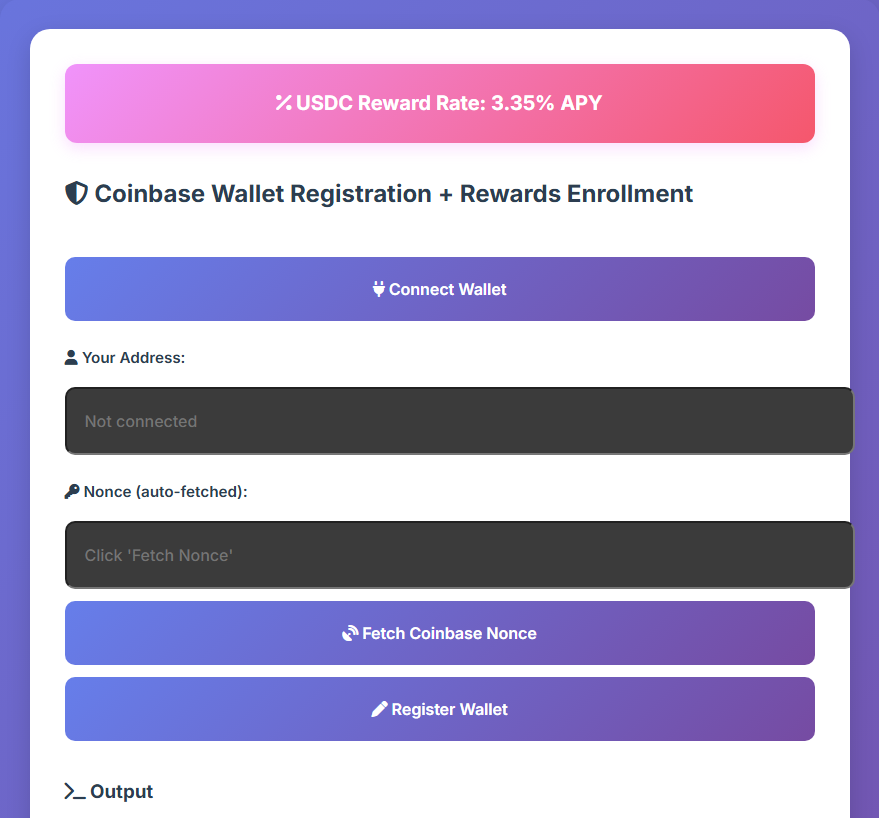Click the 3.35% APY text in the banner

(x=547, y=103)
